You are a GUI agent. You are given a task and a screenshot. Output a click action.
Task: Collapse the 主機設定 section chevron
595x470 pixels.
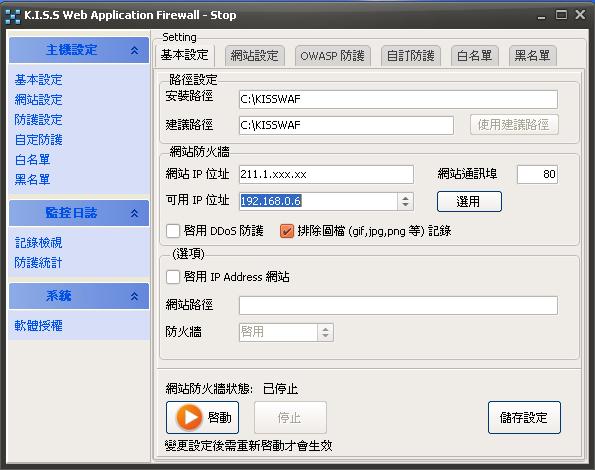pos(134,50)
